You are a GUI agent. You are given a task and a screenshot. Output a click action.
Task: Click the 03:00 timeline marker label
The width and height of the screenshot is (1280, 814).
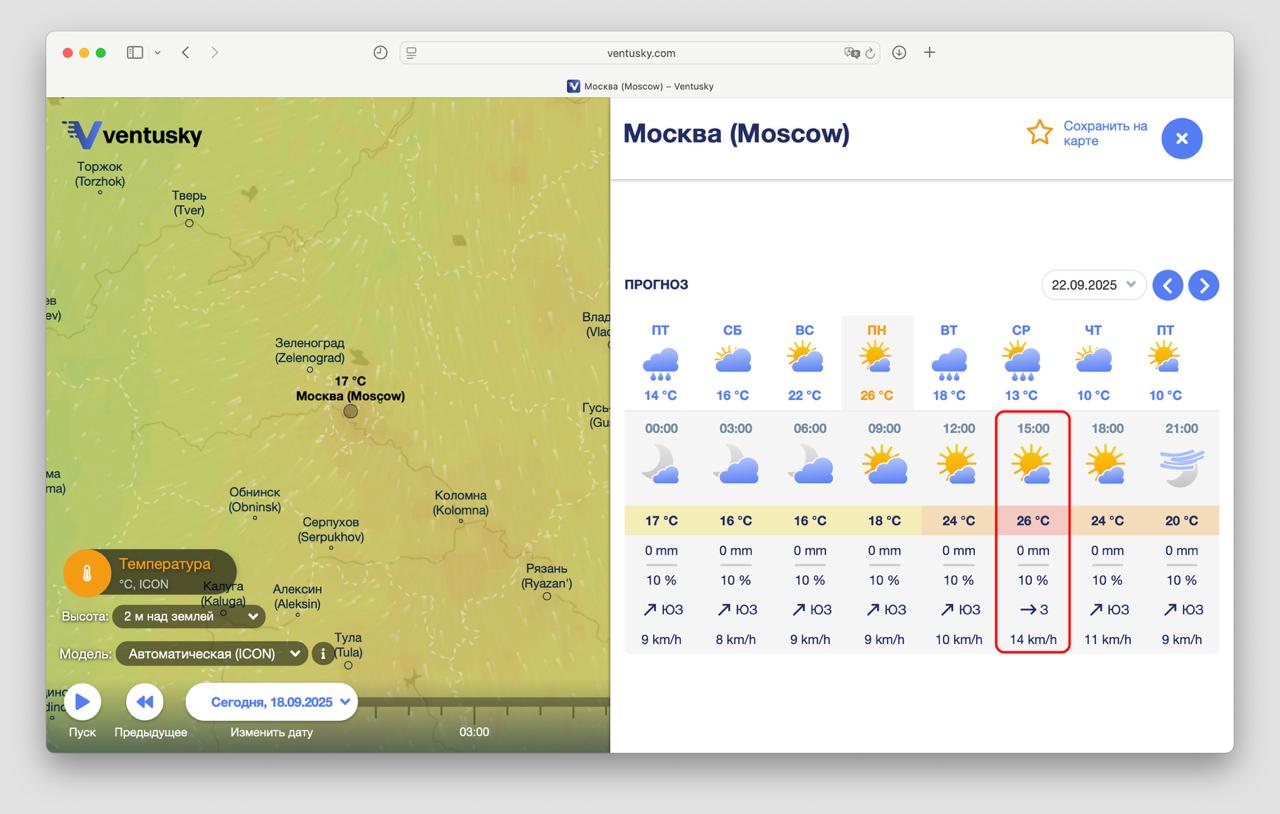(474, 732)
